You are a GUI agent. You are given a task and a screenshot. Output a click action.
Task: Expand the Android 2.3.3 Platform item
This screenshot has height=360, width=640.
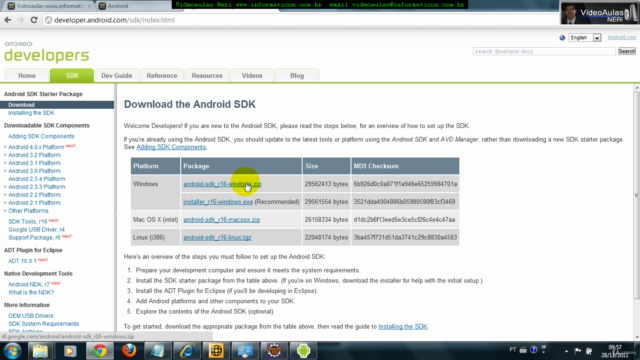pyautogui.click(x=5, y=187)
